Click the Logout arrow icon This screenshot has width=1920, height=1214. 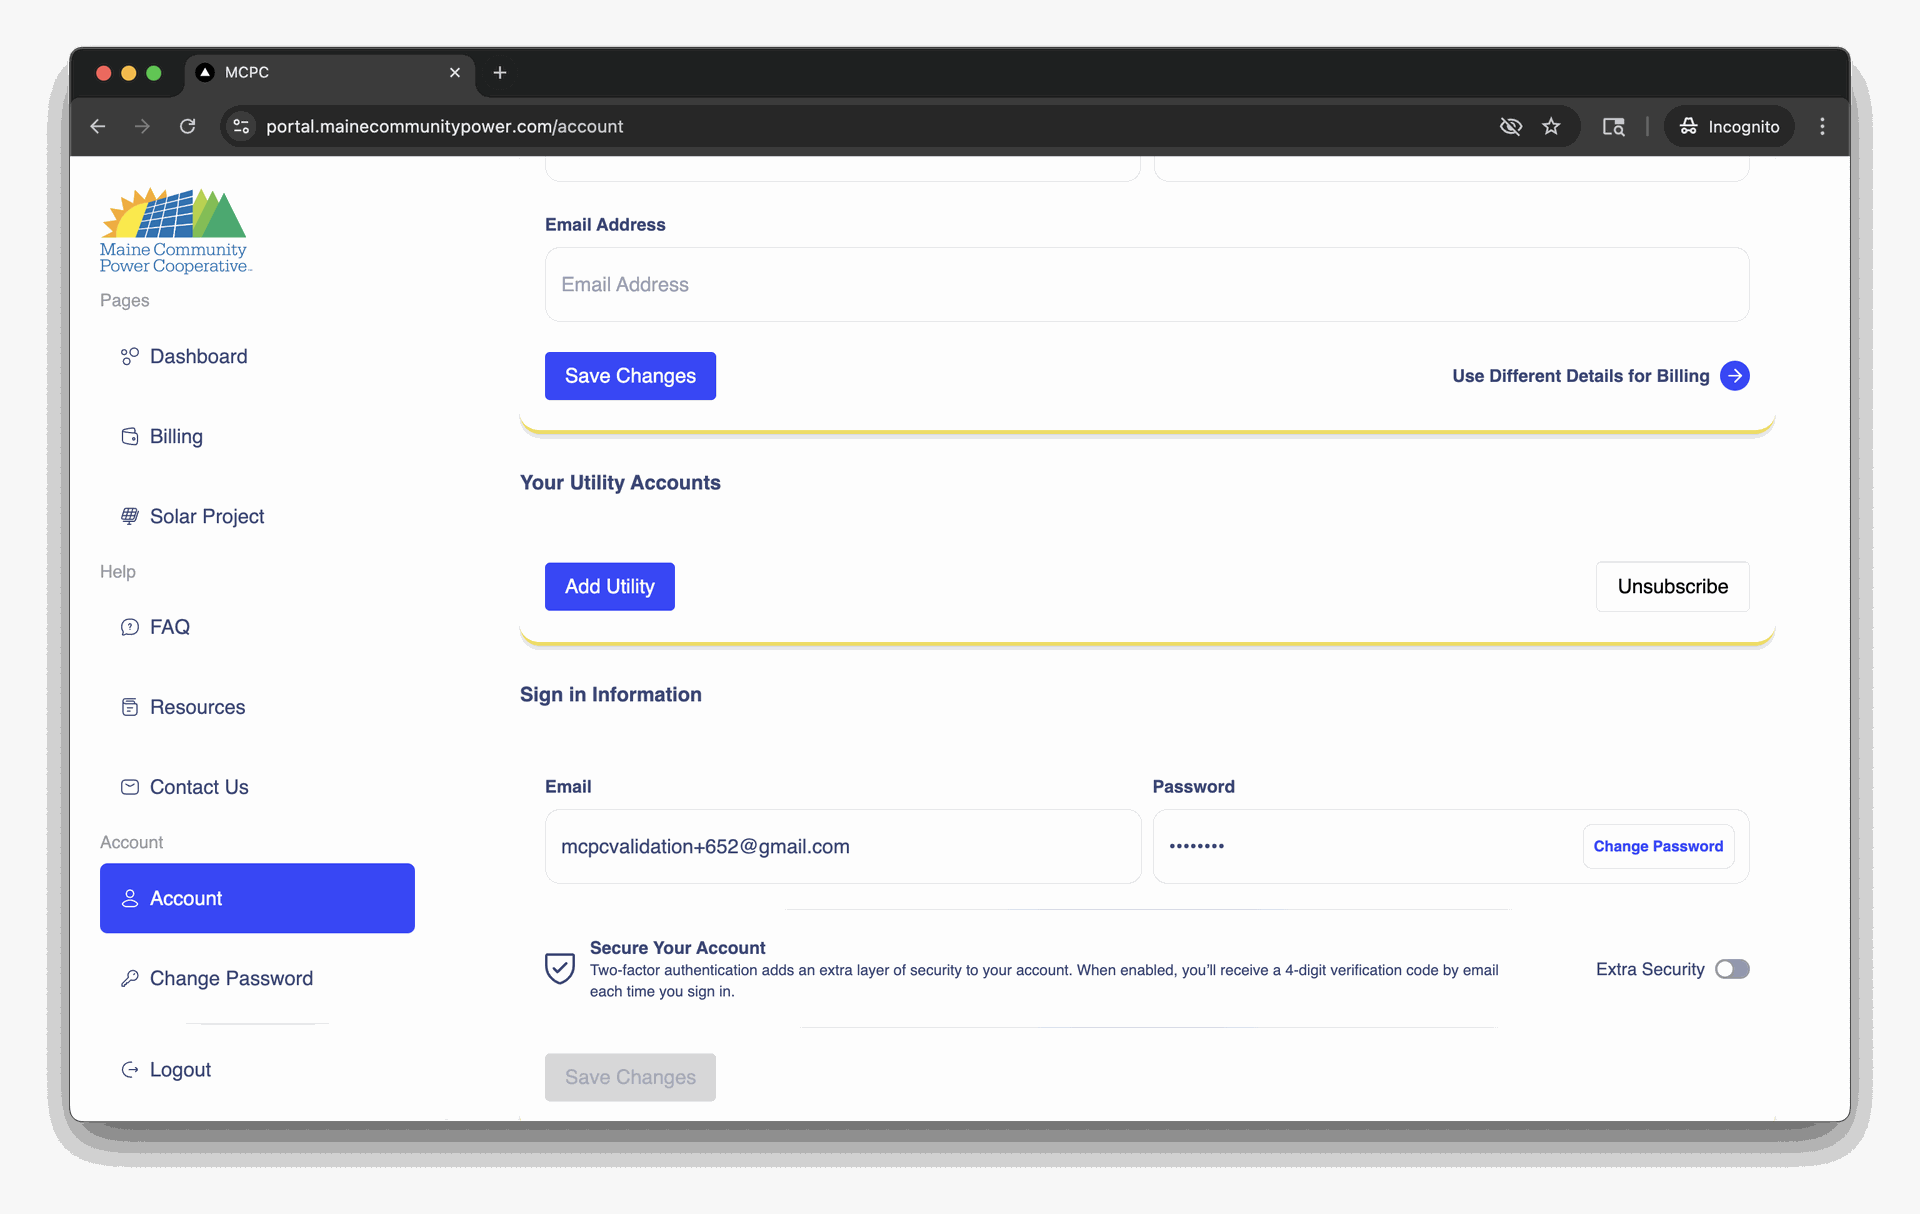[x=130, y=1069]
